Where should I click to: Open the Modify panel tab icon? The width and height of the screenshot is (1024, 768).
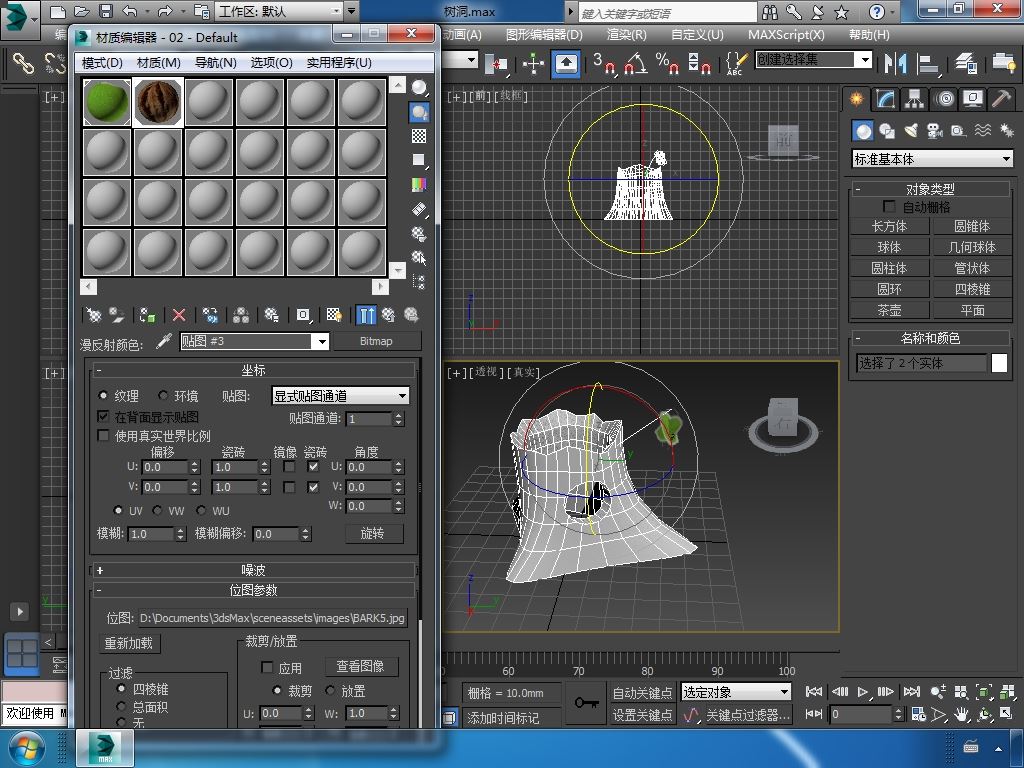coord(886,99)
